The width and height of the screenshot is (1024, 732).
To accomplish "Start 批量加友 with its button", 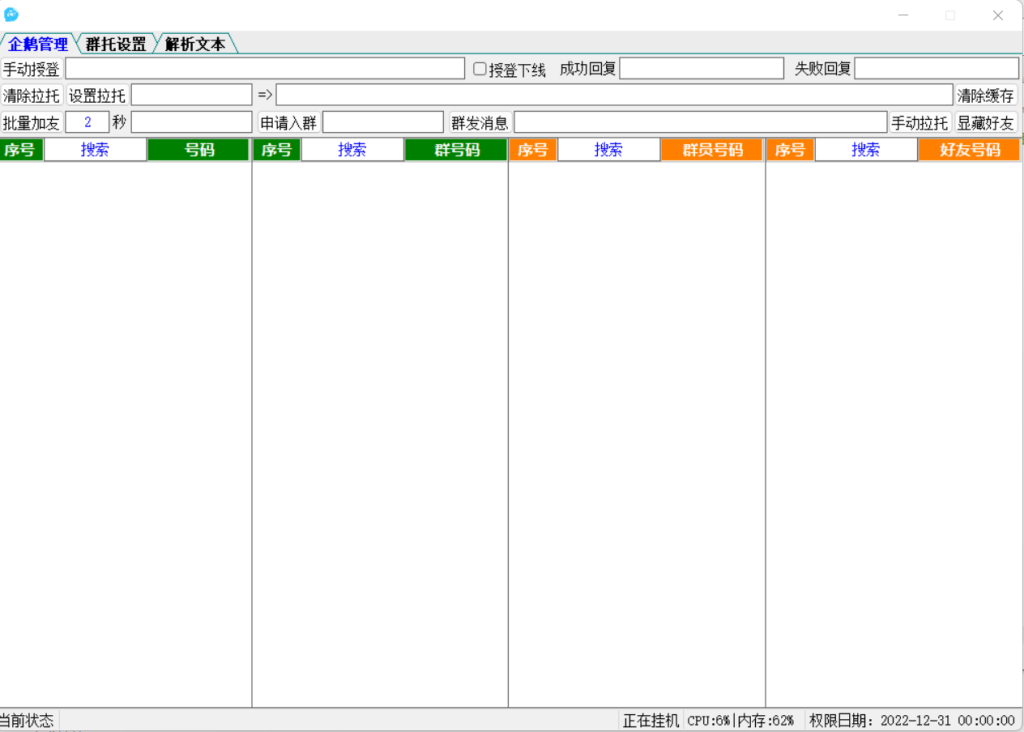I will pos(31,123).
